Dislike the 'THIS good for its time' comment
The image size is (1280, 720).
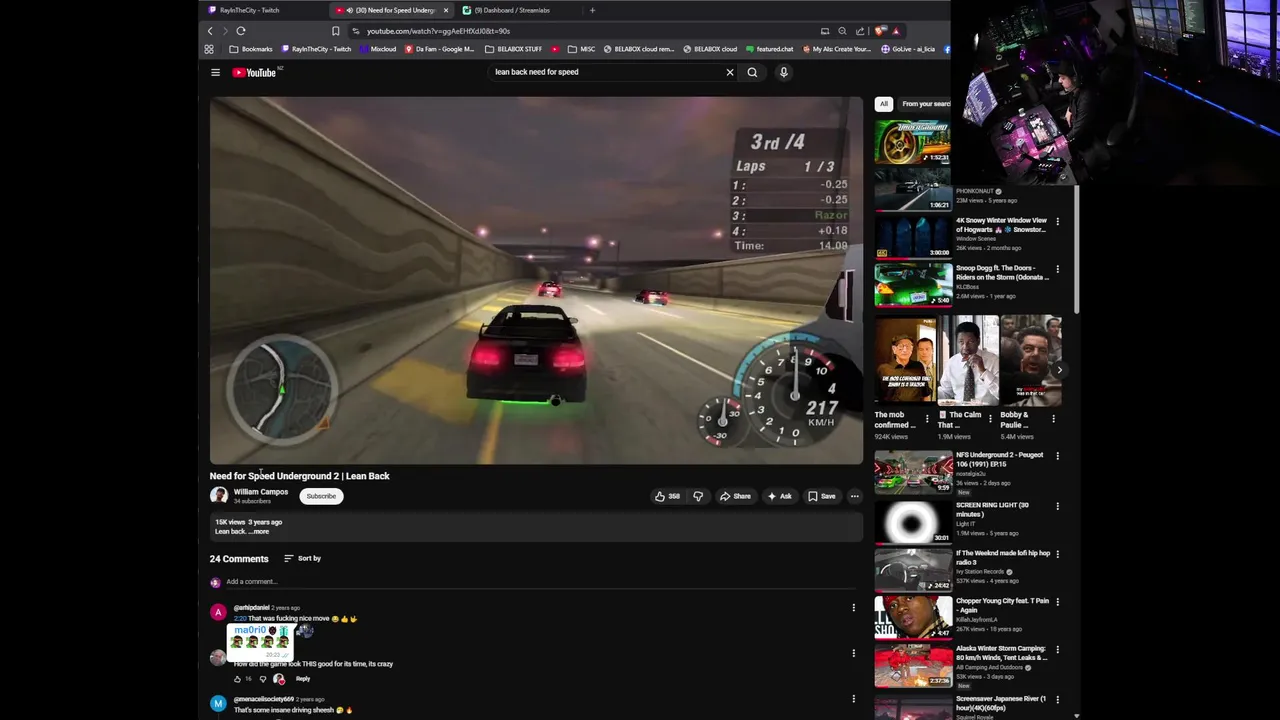tap(262, 679)
